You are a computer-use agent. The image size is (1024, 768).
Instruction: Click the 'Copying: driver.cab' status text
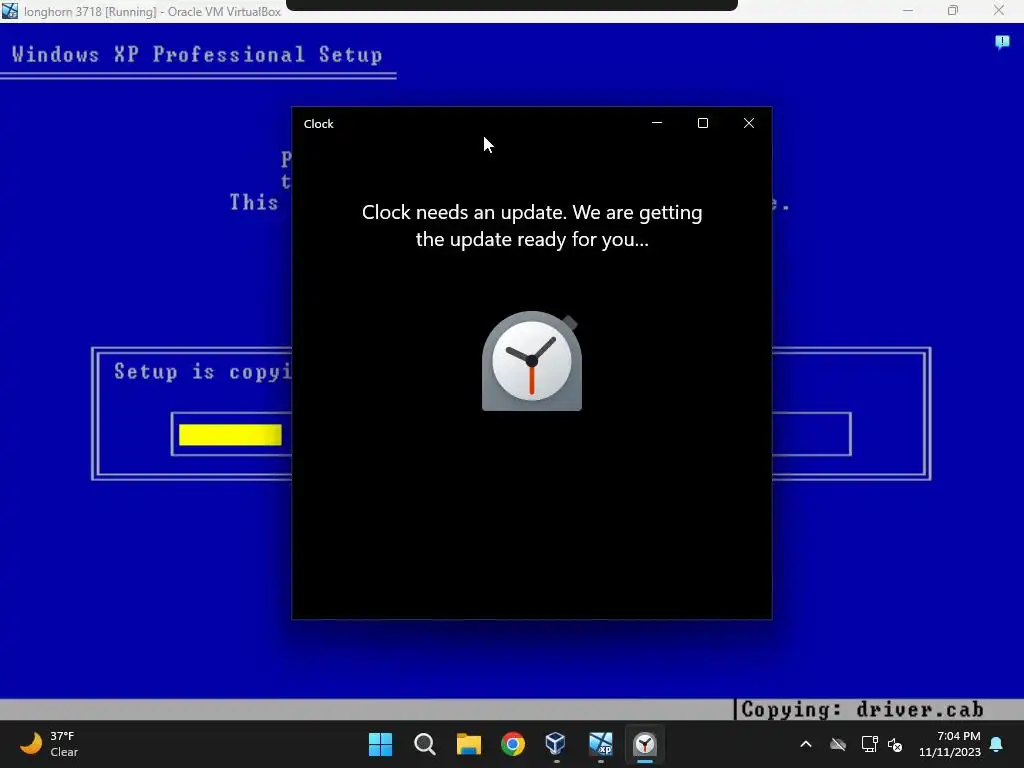click(x=862, y=709)
